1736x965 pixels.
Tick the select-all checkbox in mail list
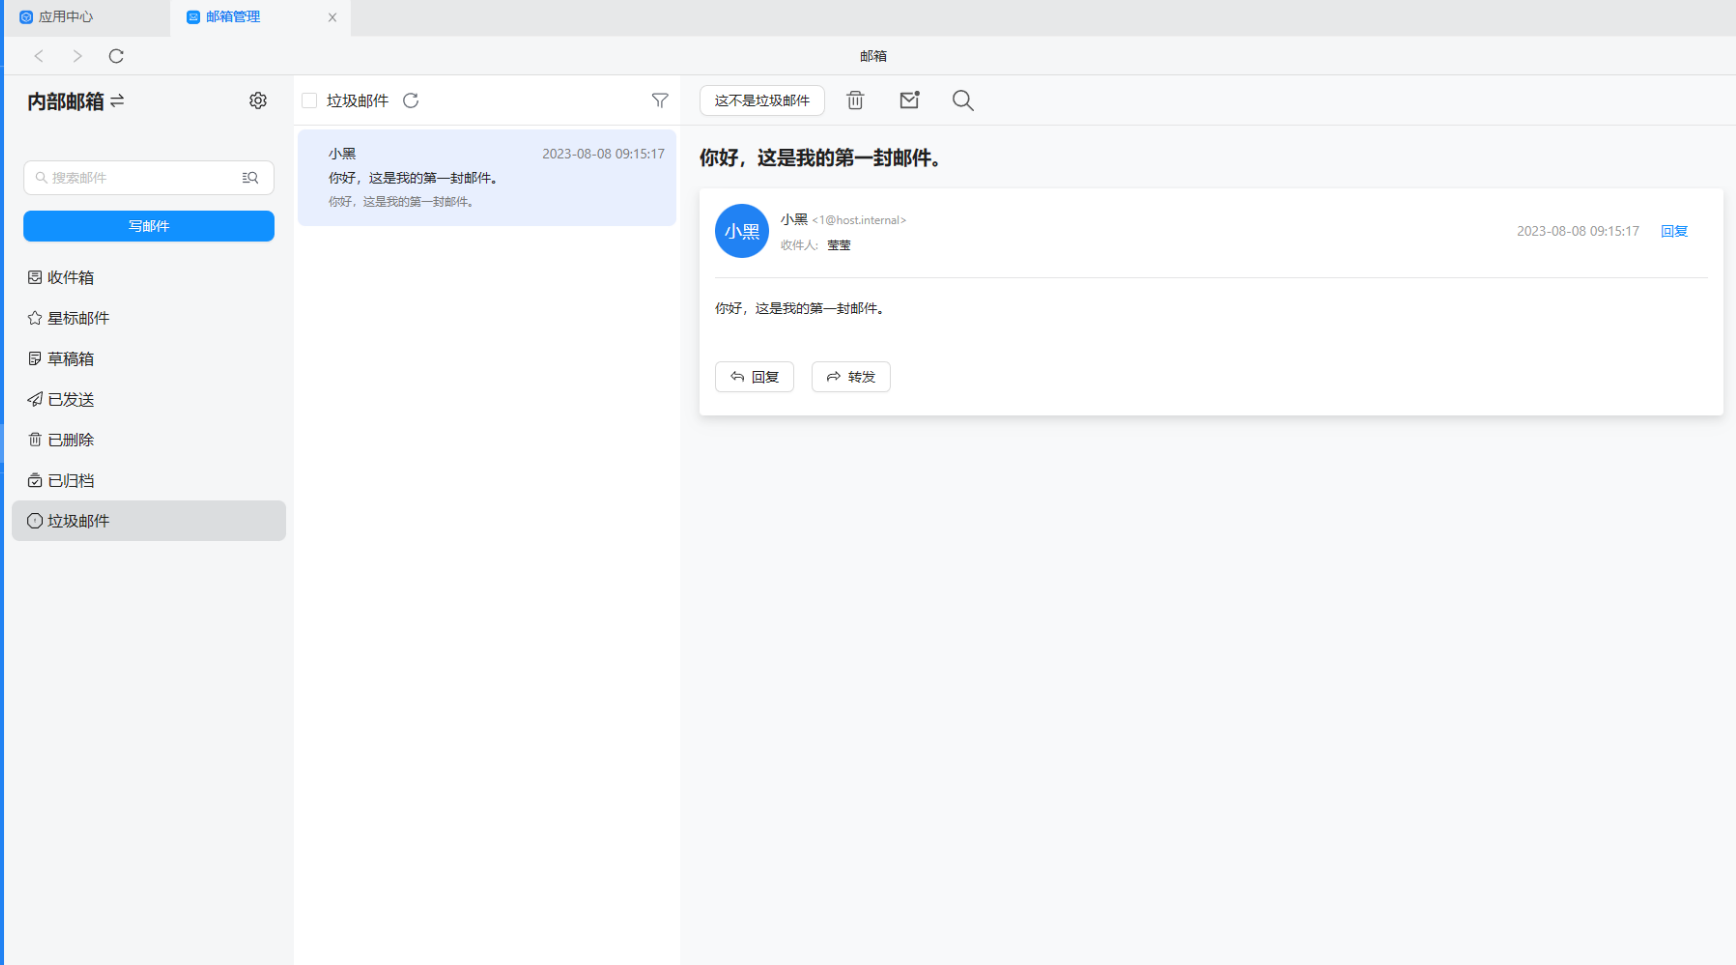coord(309,101)
